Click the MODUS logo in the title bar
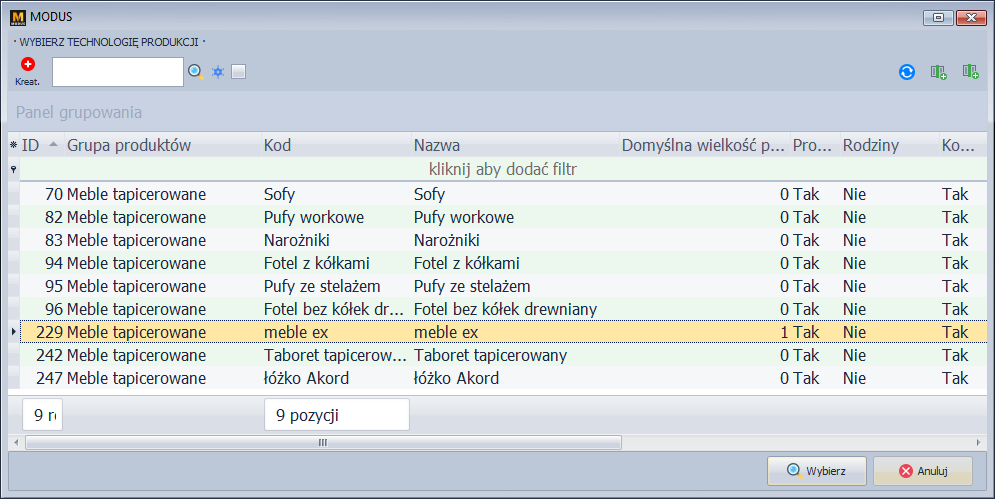This screenshot has width=995, height=499. click(x=17, y=17)
